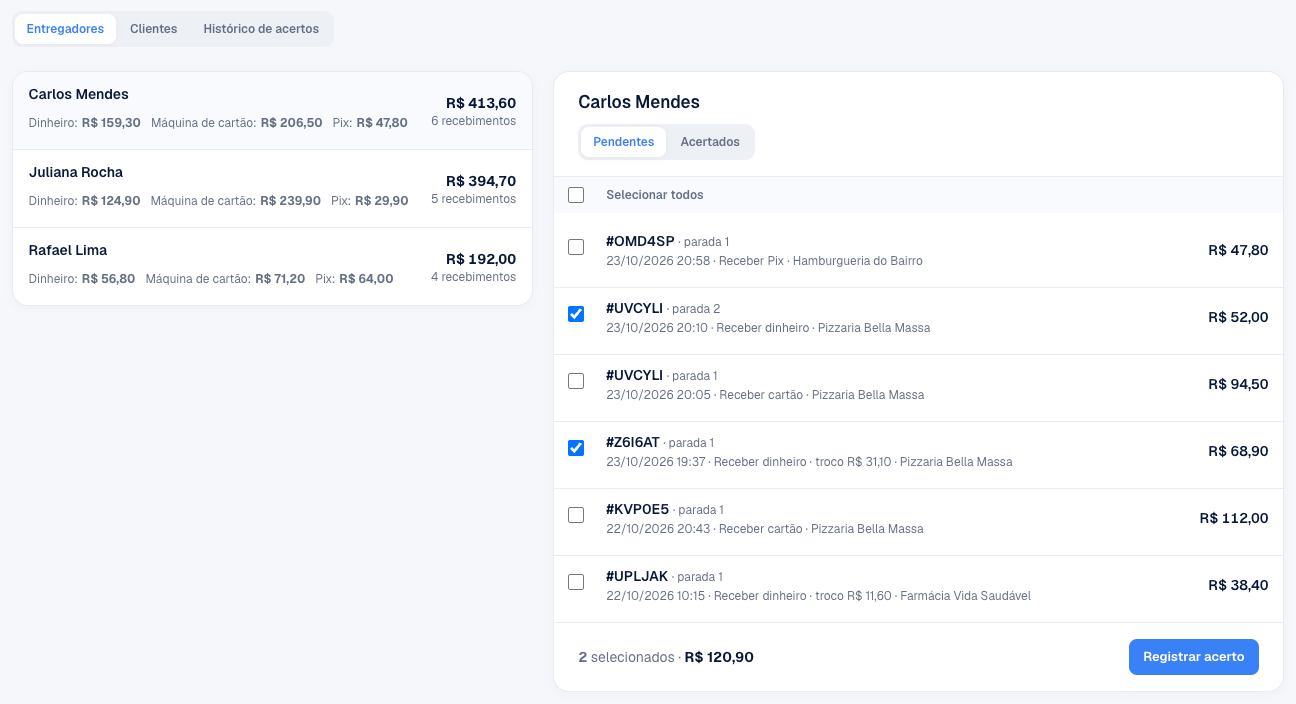This screenshot has width=1296, height=704.
Task: Switch to the Entregadores tab
Action: click(65, 29)
